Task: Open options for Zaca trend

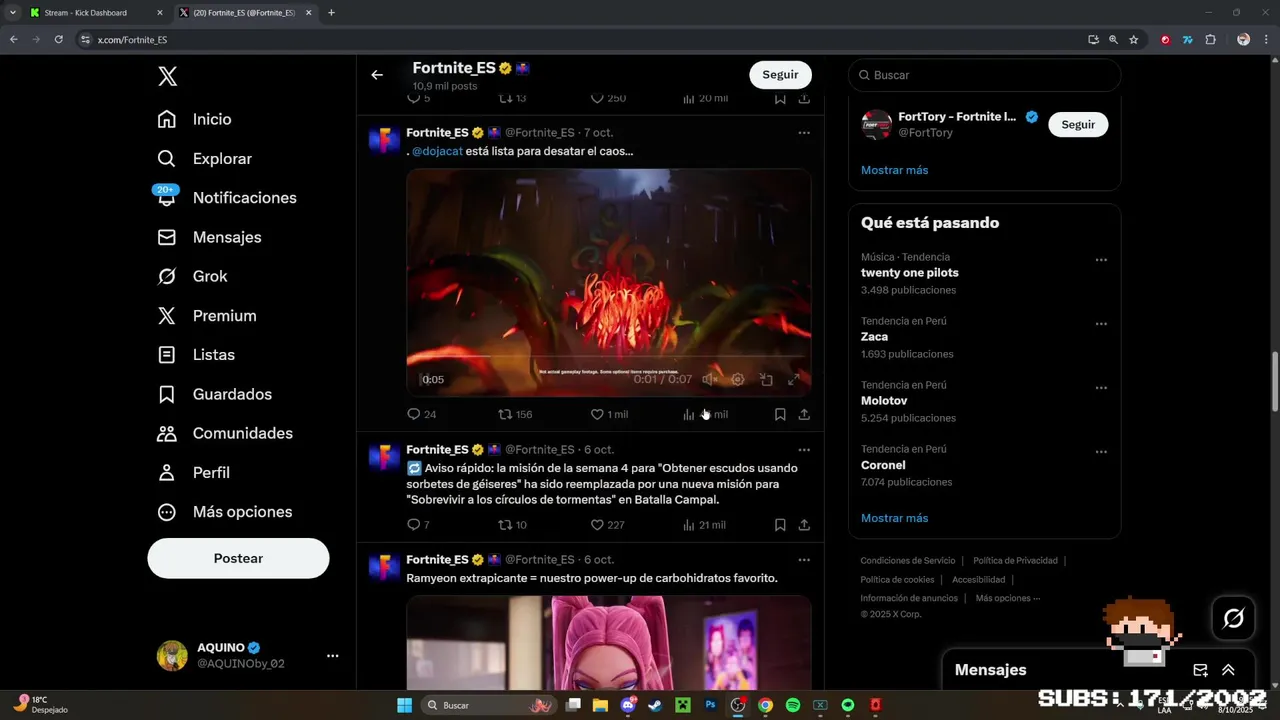Action: click(x=1101, y=324)
